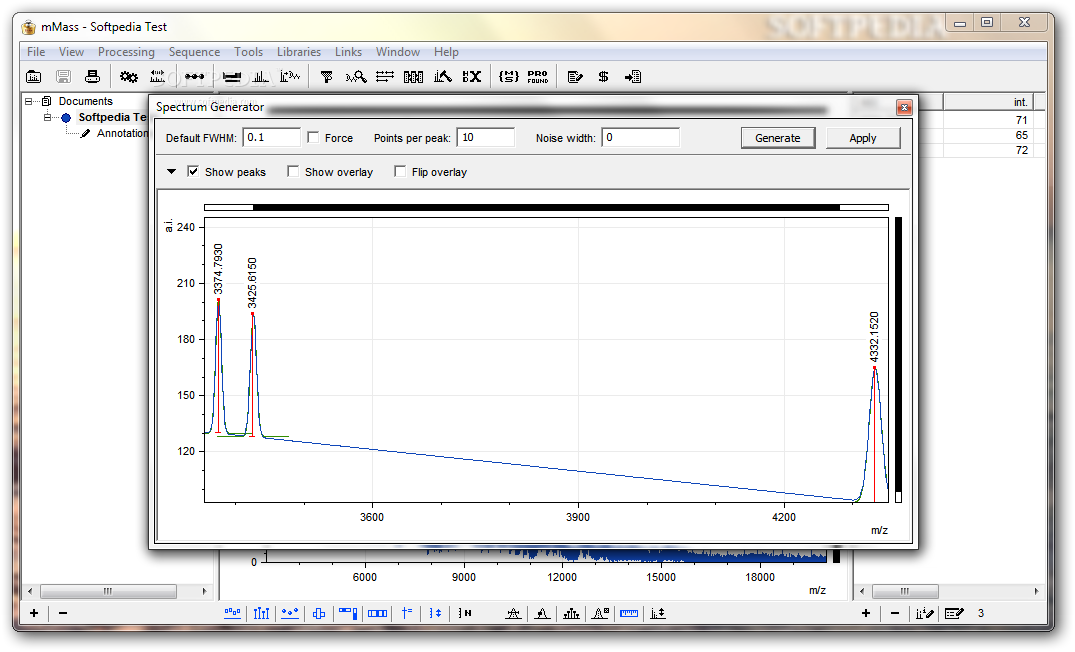Screen dimensions: 1075x652
Task: Click the Default FWHM input field
Action: click(271, 137)
